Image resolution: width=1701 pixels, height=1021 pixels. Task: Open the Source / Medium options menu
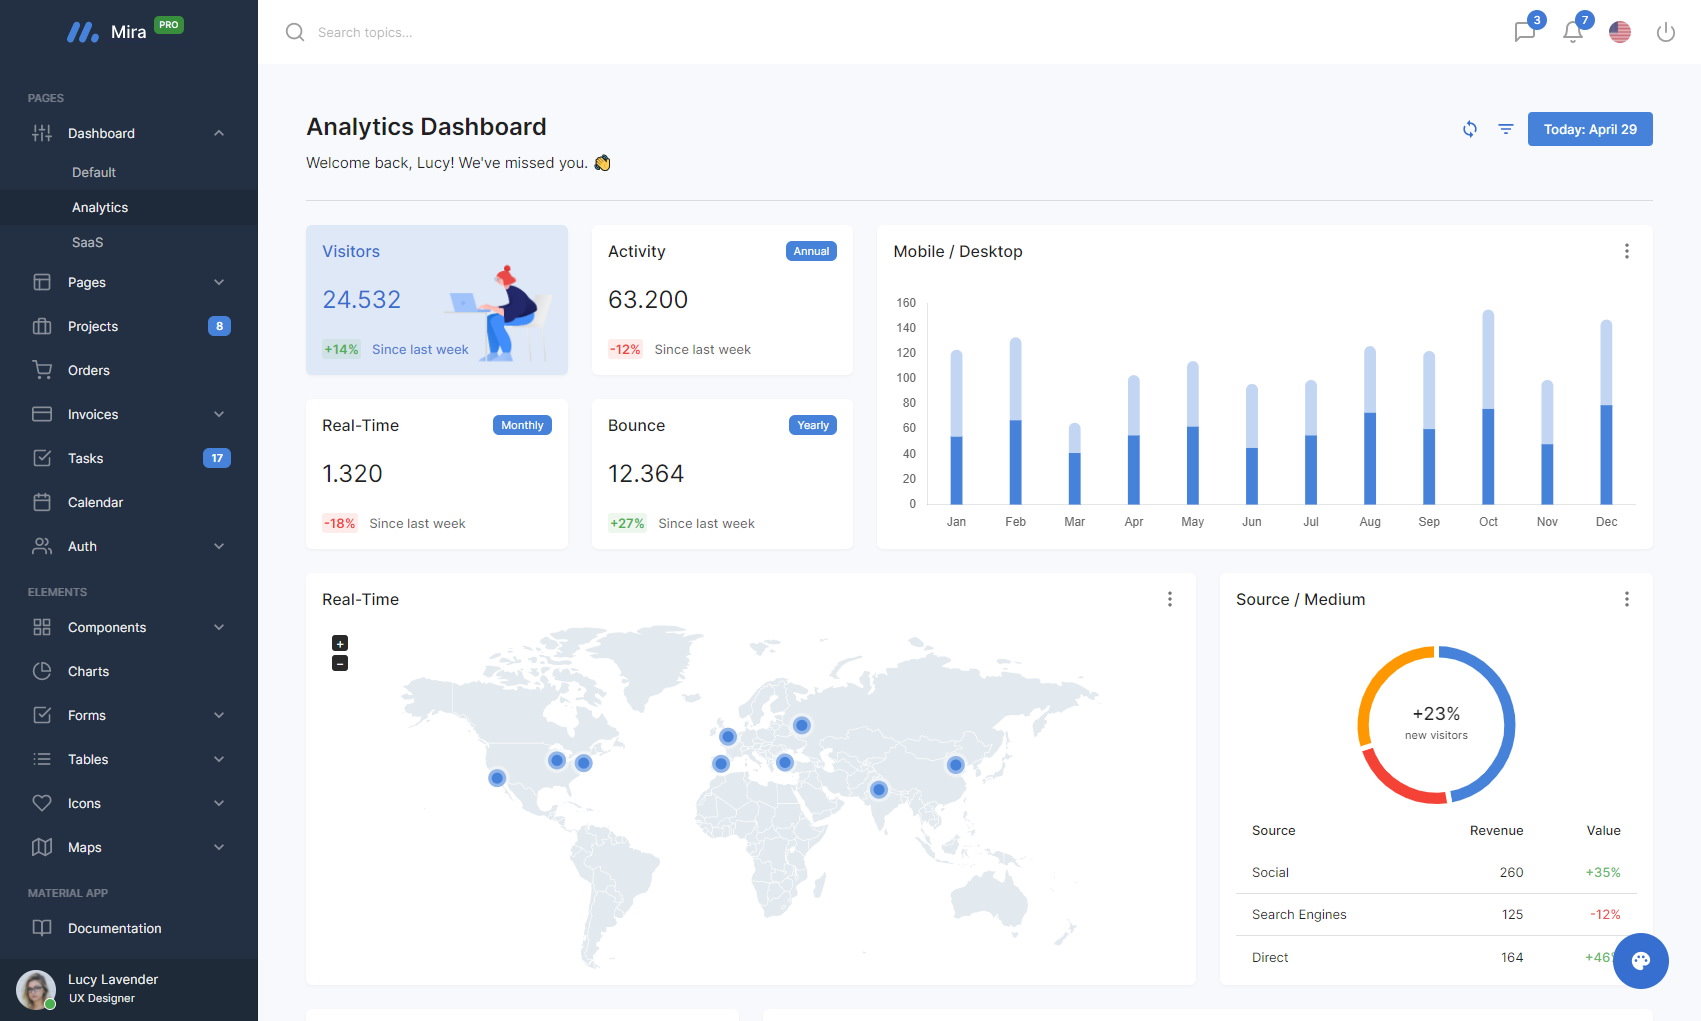coord(1627,599)
